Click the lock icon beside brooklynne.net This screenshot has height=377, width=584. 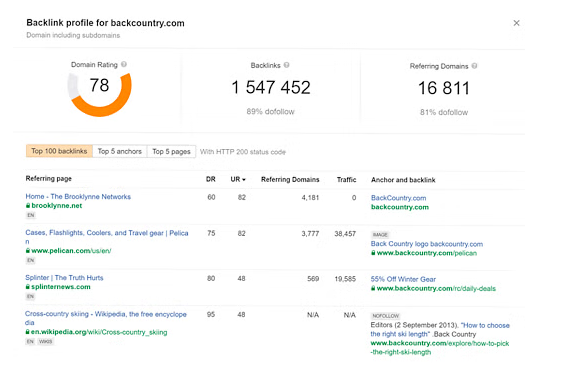[x=28, y=206]
